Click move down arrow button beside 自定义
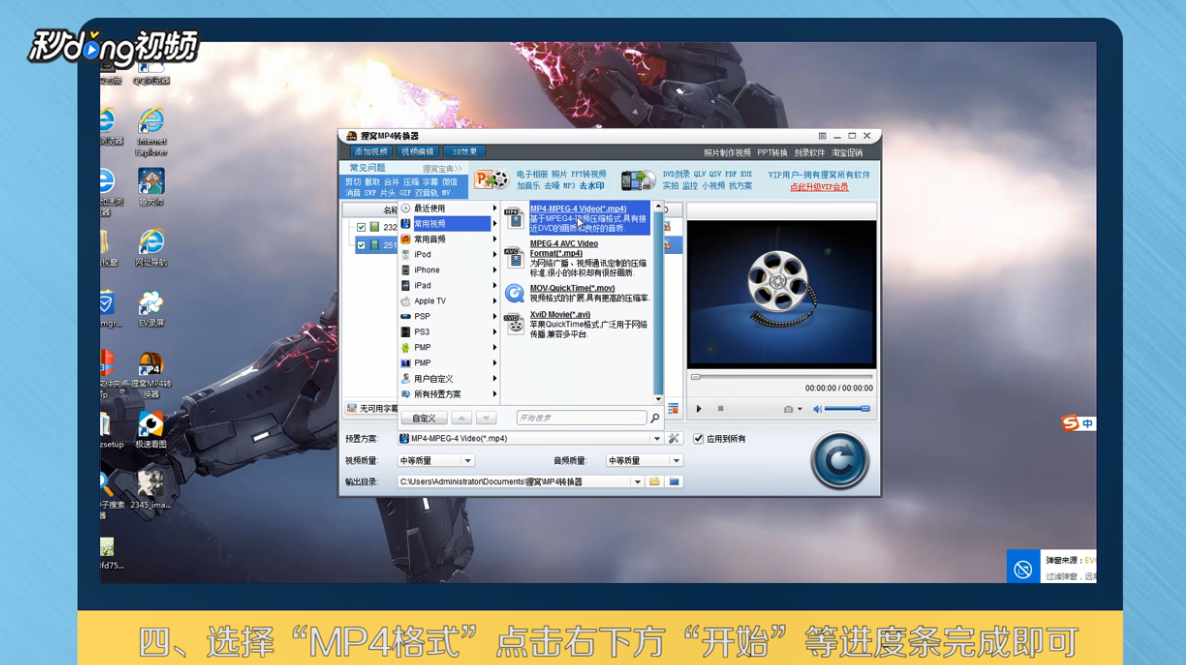This screenshot has height=665, width=1186. point(486,418)
